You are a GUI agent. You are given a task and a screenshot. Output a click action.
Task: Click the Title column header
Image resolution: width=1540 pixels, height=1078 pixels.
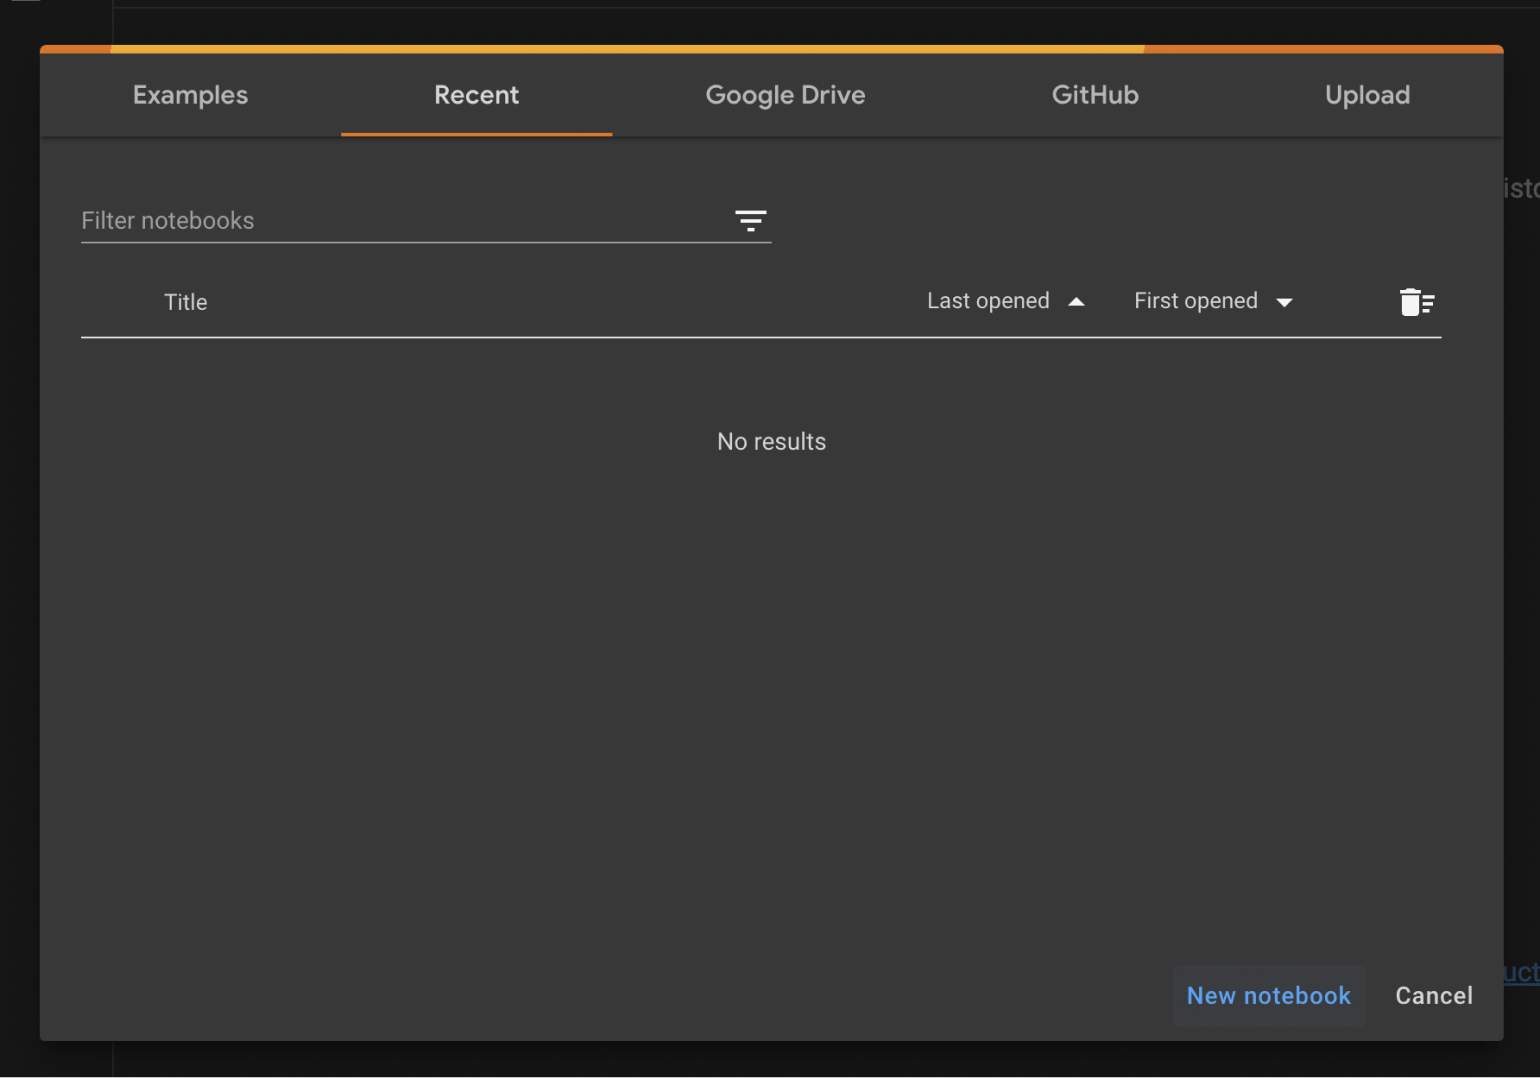click(186, 302)
